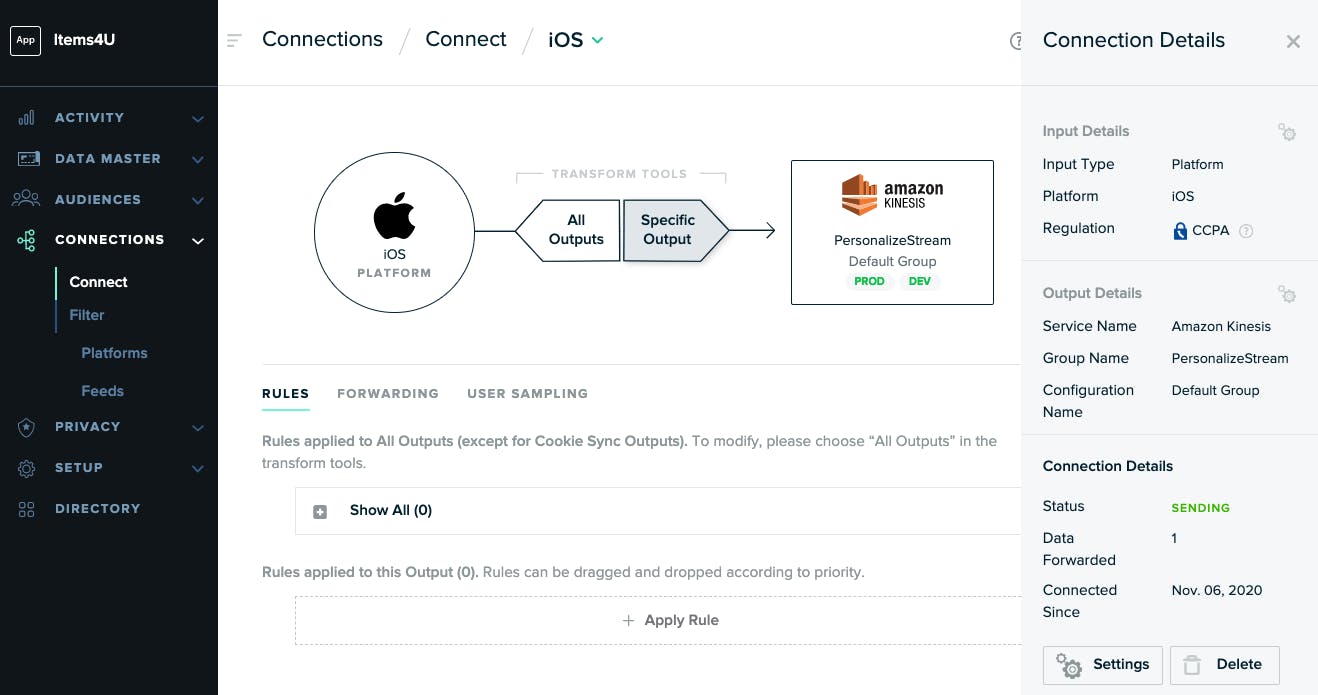
Task: Select the All Outputs transform tool
Action: point(568,231)
